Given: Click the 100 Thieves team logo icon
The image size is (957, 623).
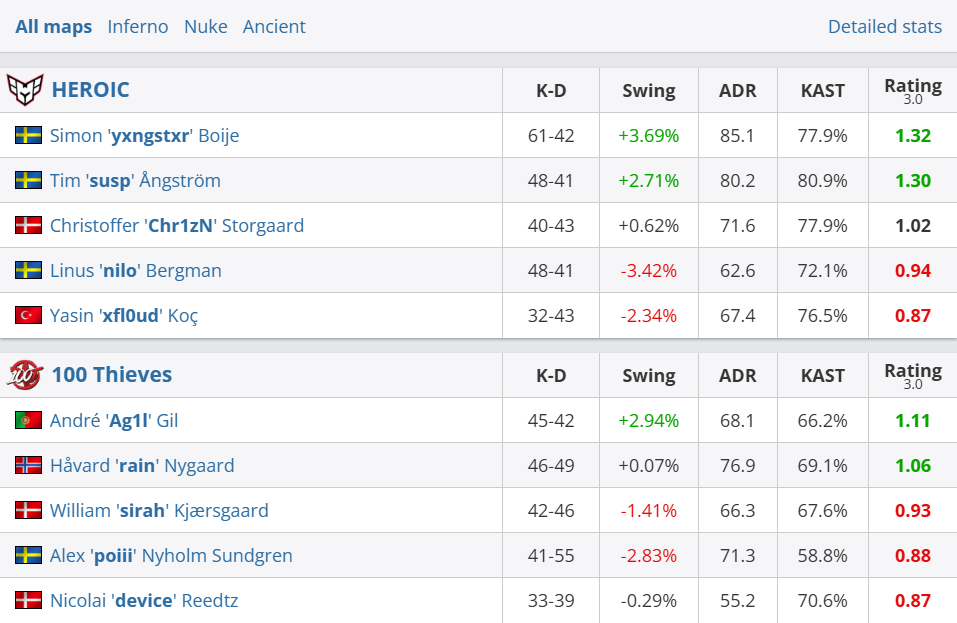Looking at the screenshot, I should click(25, 375).
